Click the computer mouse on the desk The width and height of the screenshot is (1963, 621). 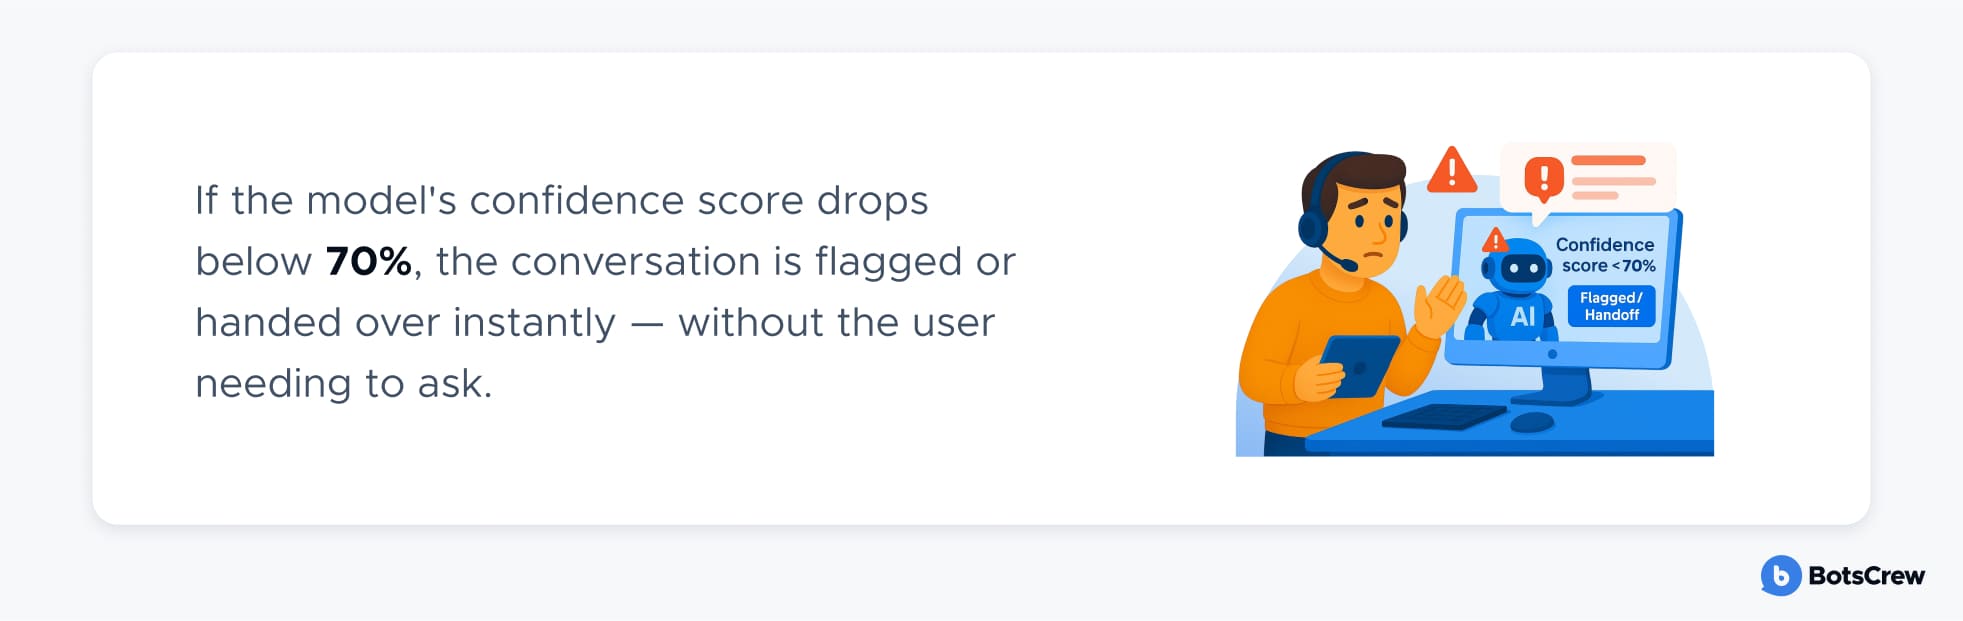click(x=1532, y=422)
